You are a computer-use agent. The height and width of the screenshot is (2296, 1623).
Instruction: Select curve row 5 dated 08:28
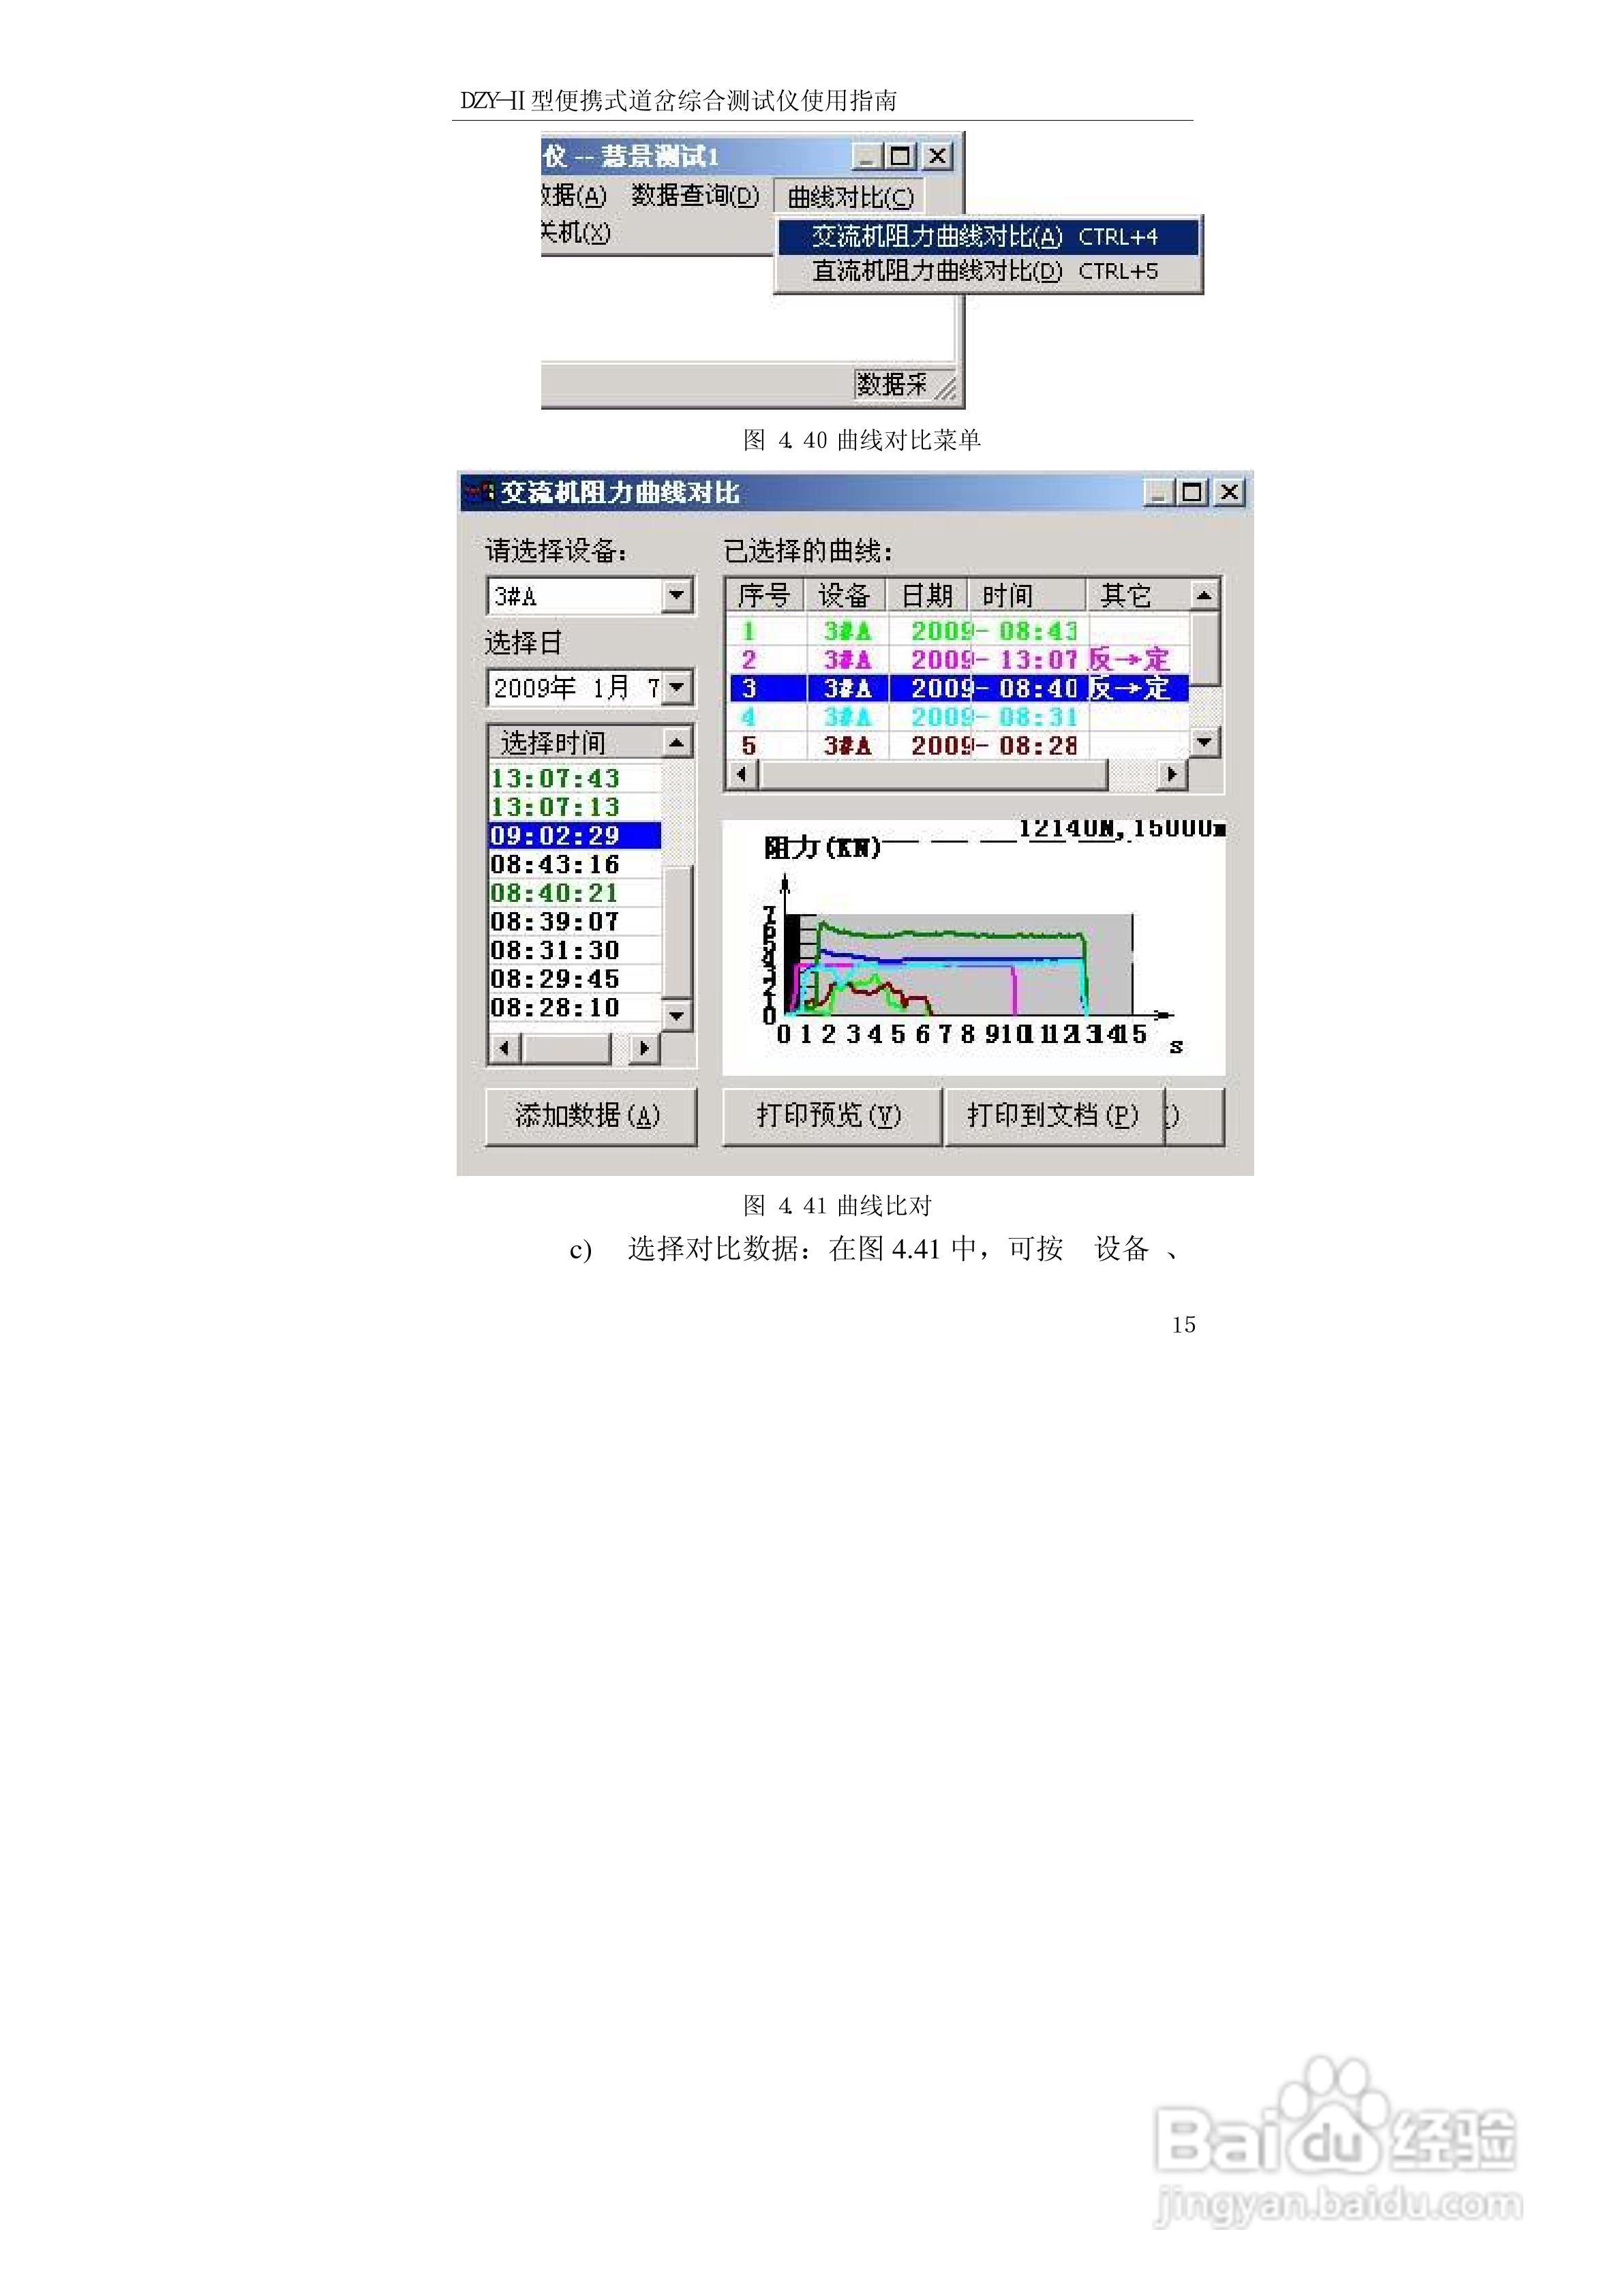[957, 746]
